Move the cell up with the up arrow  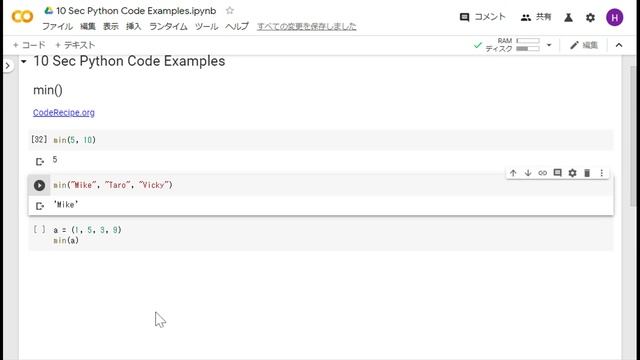tap(513, 173)
